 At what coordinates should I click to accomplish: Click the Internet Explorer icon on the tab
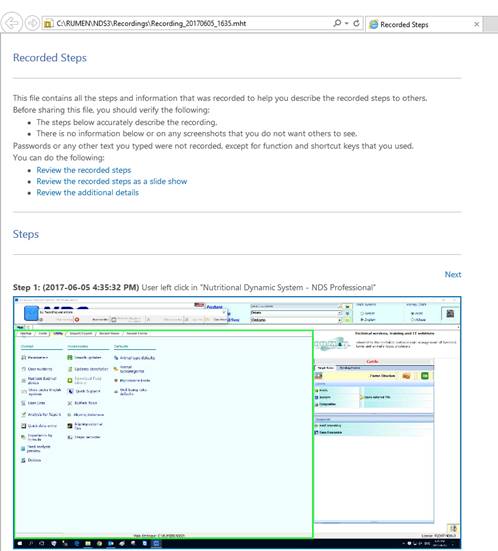[373, 24]
